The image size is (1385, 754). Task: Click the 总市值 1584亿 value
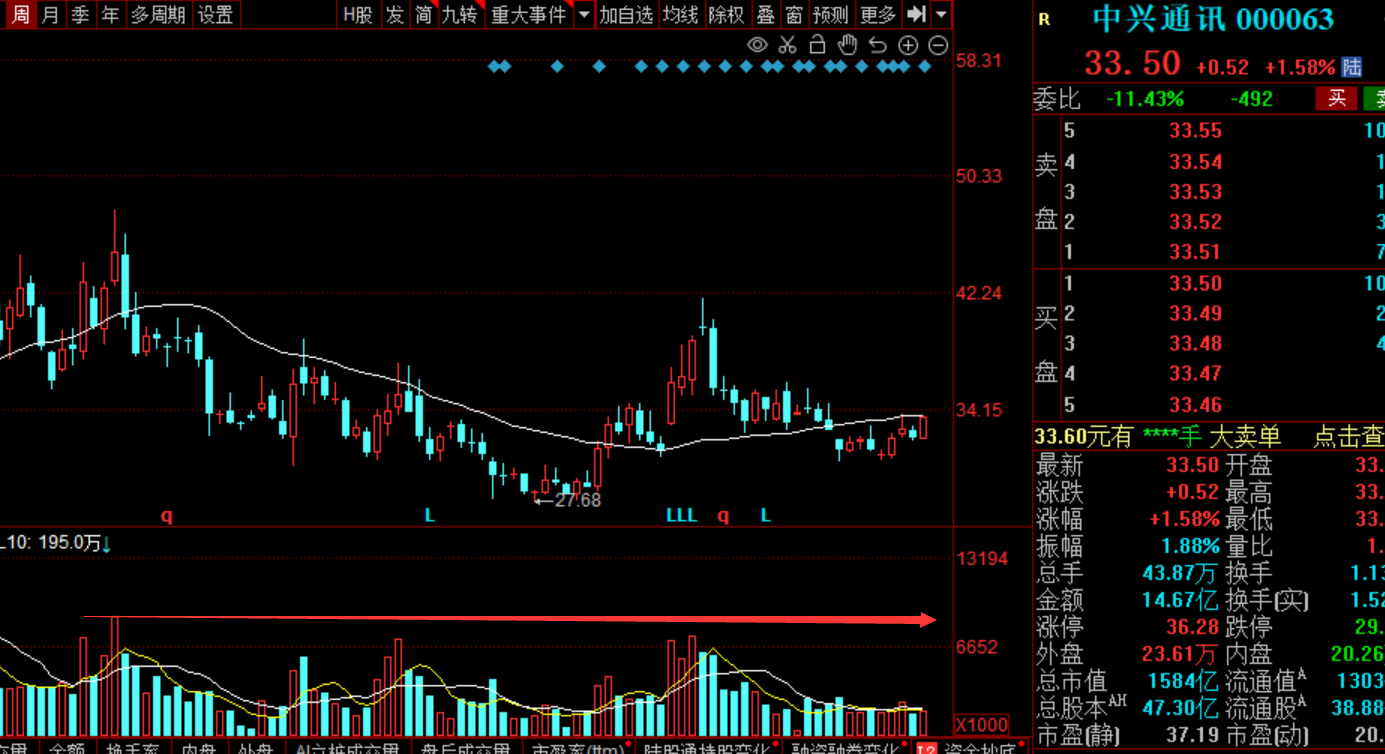[x=1183, y=682]
